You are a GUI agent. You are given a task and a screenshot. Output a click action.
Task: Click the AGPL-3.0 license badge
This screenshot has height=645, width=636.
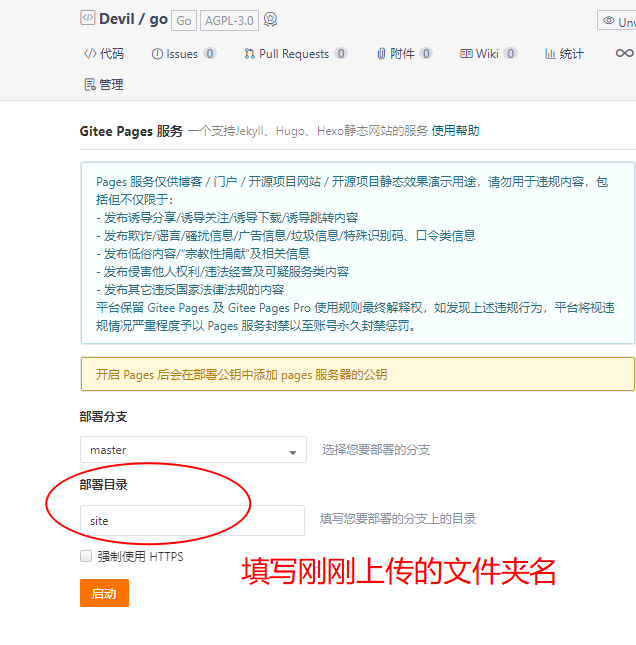229,21
